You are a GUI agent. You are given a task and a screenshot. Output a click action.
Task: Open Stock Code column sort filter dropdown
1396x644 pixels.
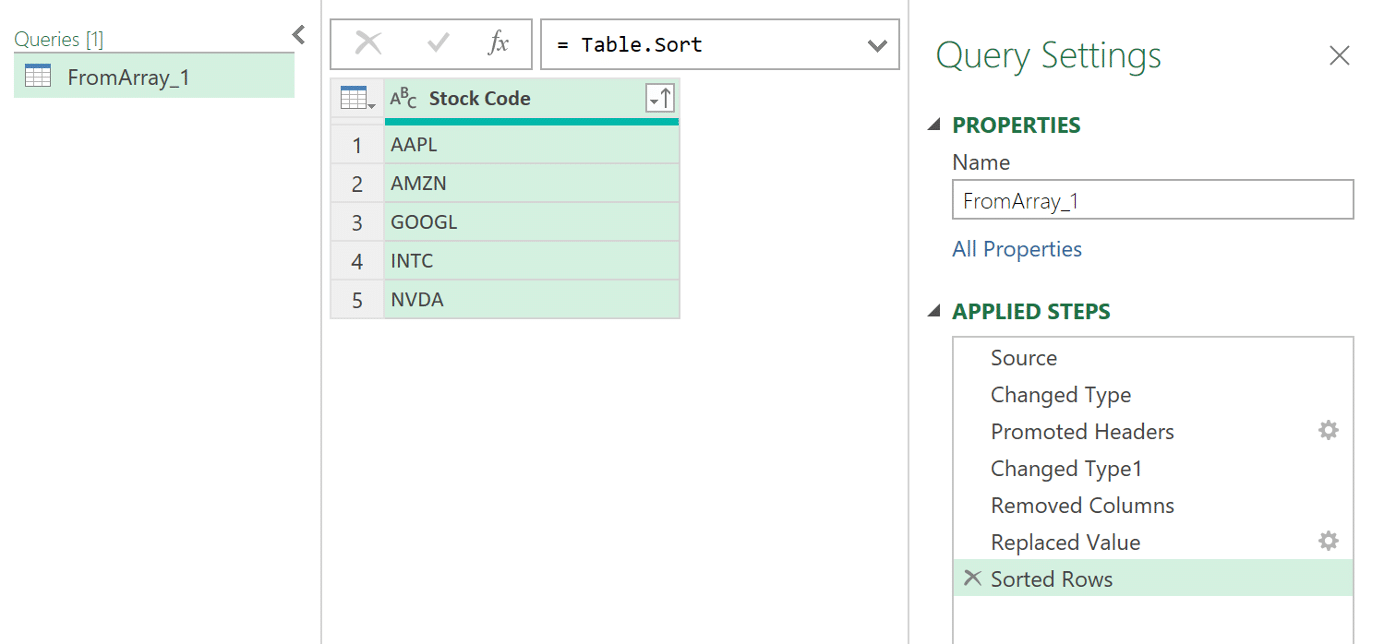point(660,98)
